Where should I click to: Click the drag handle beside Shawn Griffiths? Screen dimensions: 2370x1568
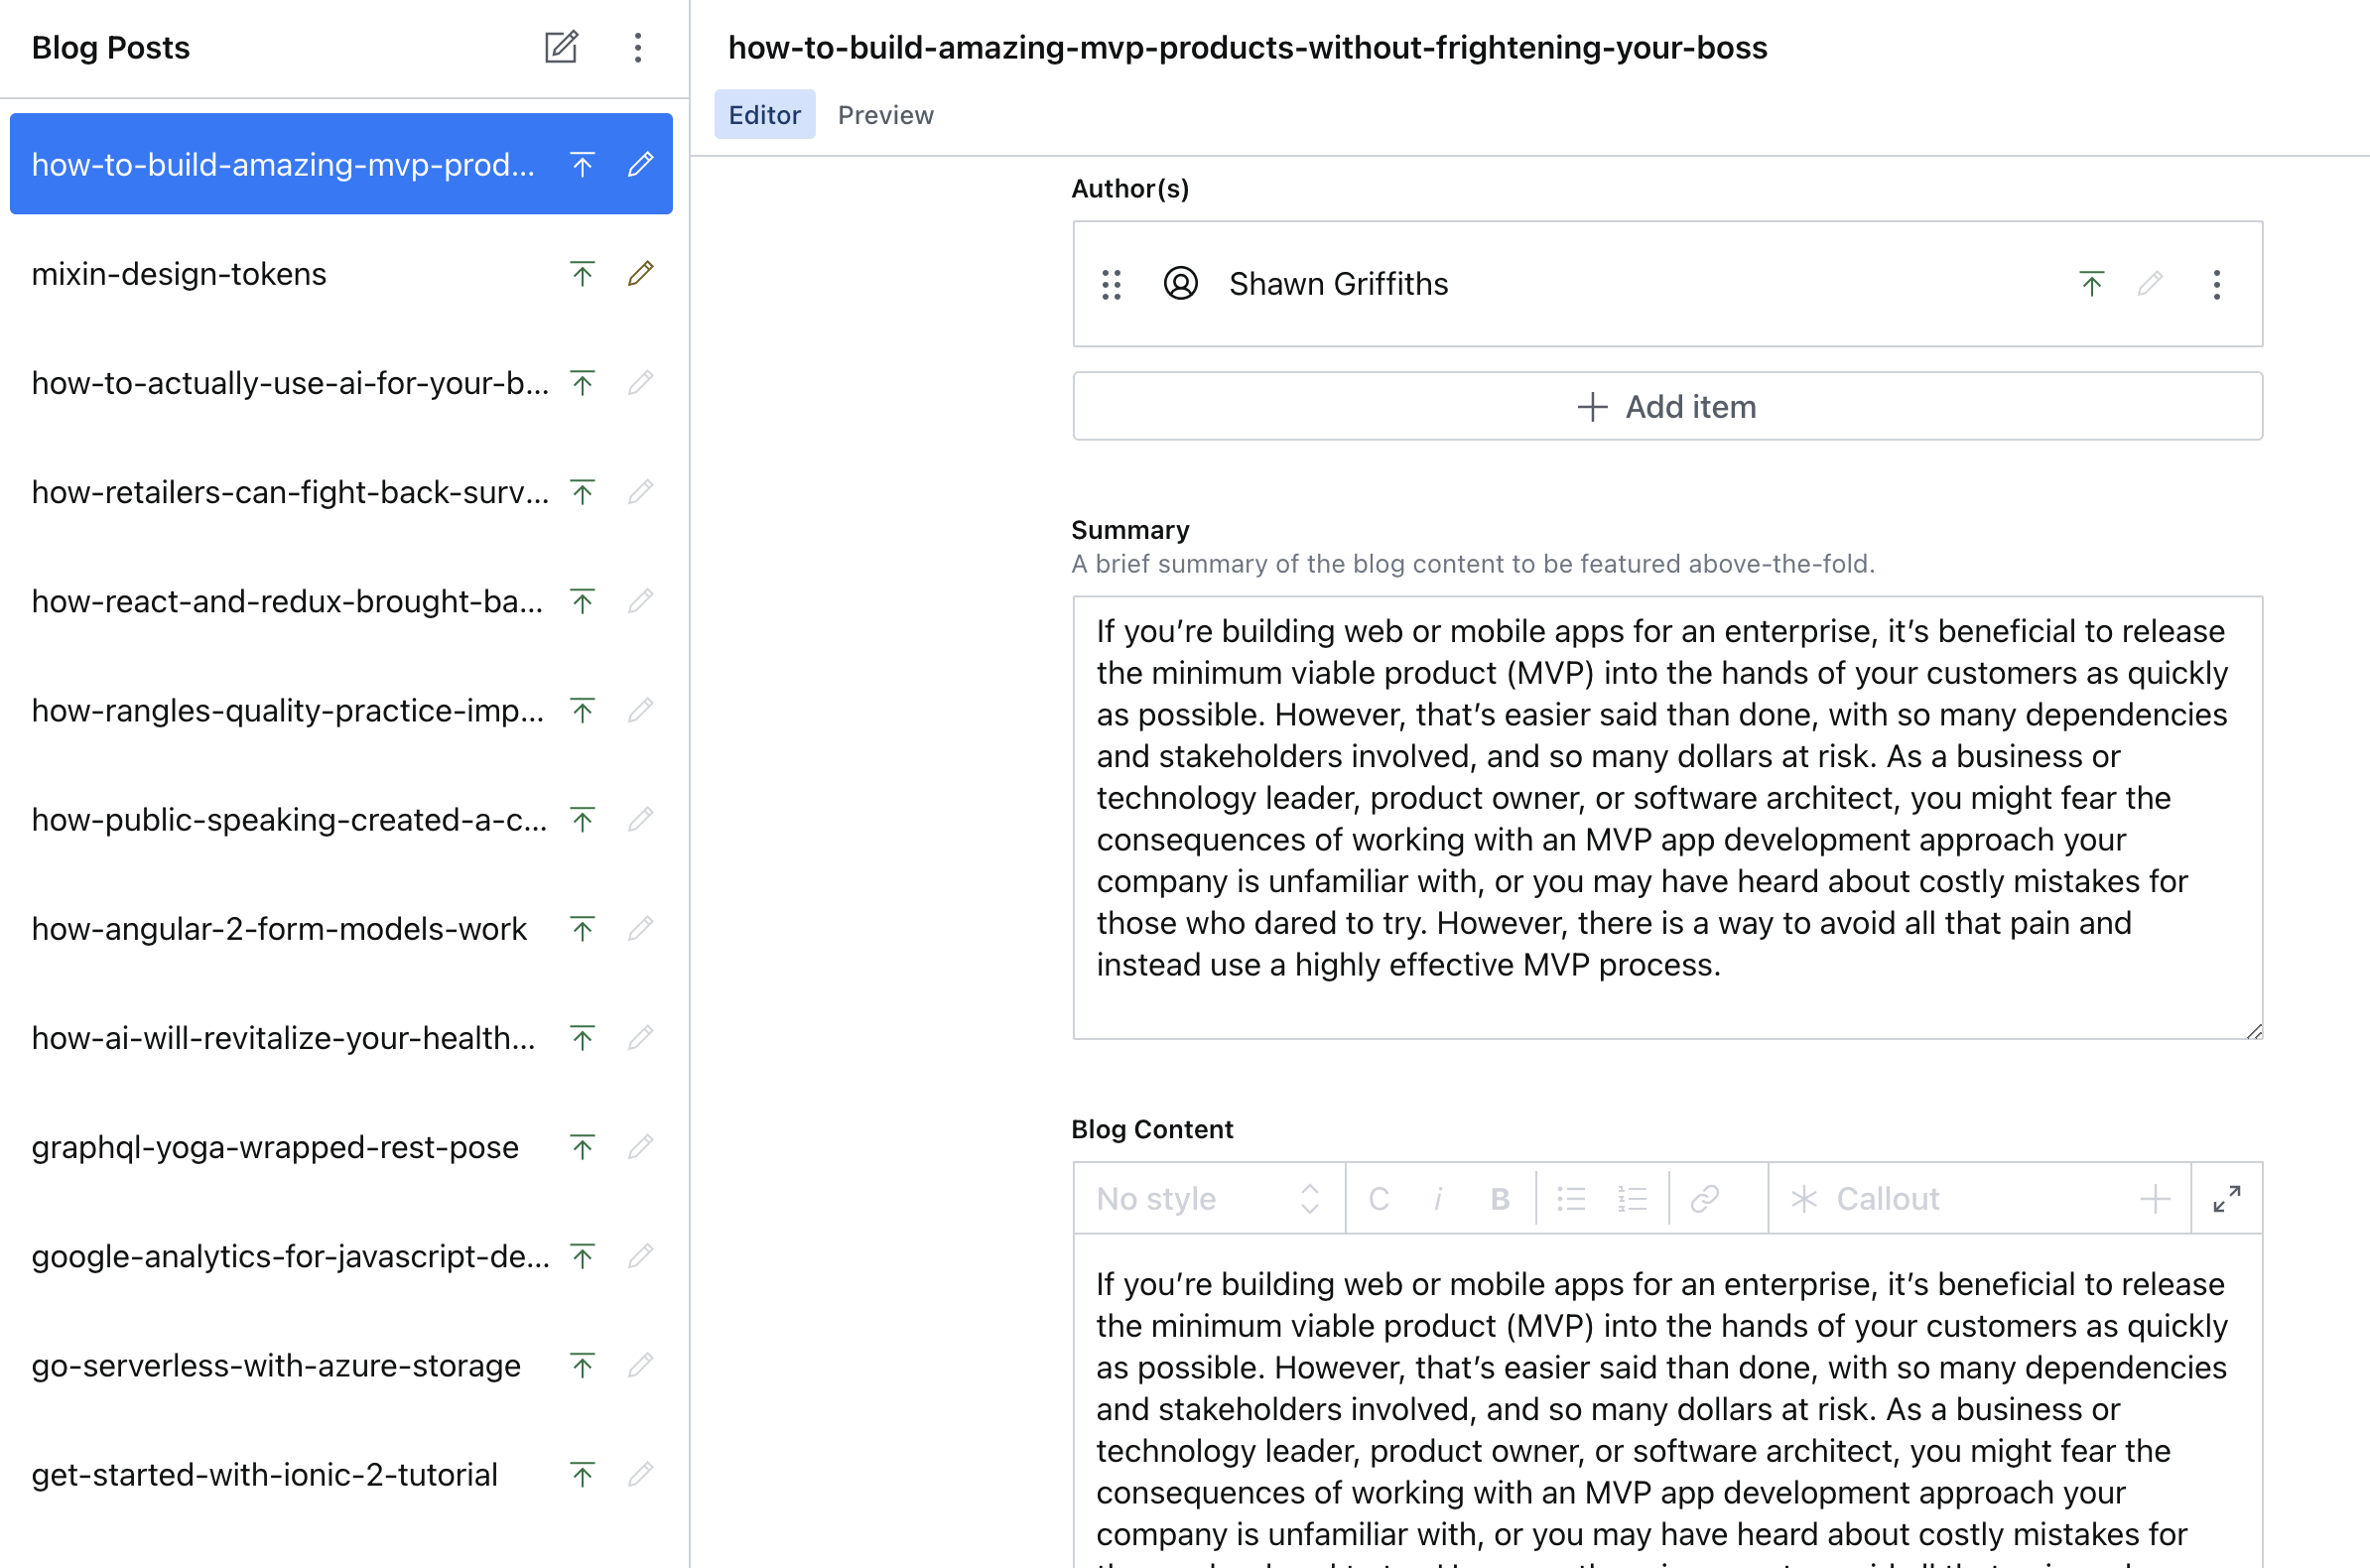pyautogui.click(x=1111, y=285)
